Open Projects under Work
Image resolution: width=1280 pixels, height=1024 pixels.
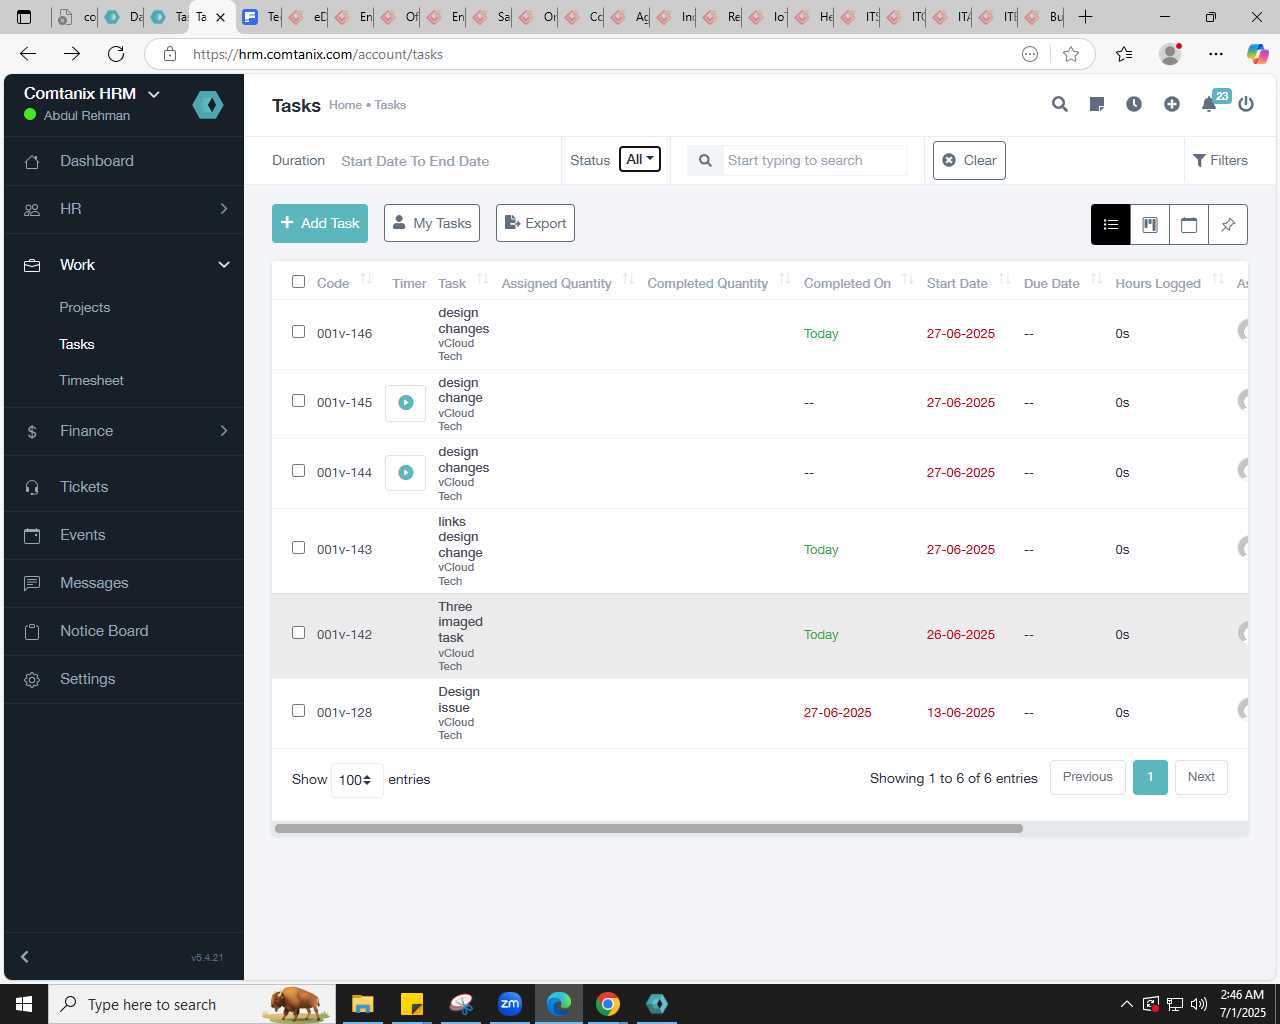pyautogui.click(x=85, y=308)
